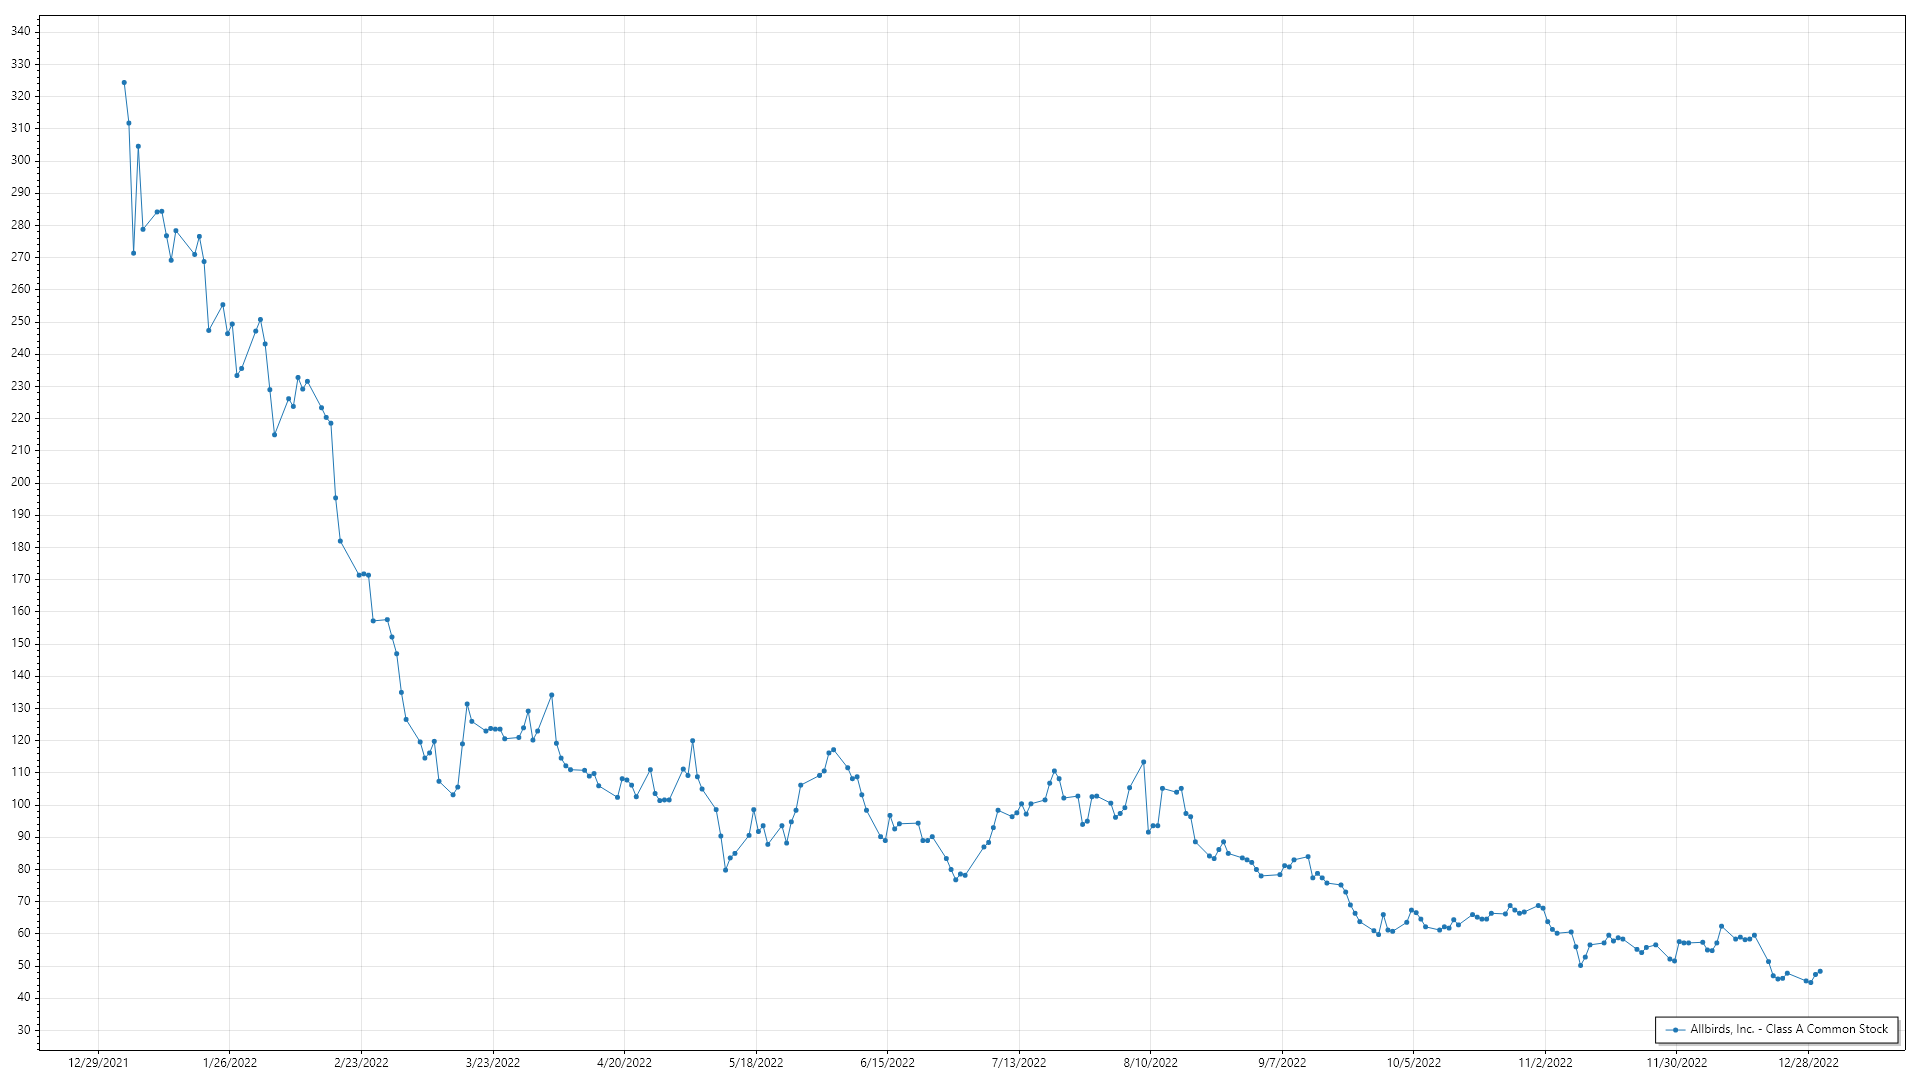
Task: Click the 2/23/2022 x-axis date label
Action: click(x=361, y=1062)
